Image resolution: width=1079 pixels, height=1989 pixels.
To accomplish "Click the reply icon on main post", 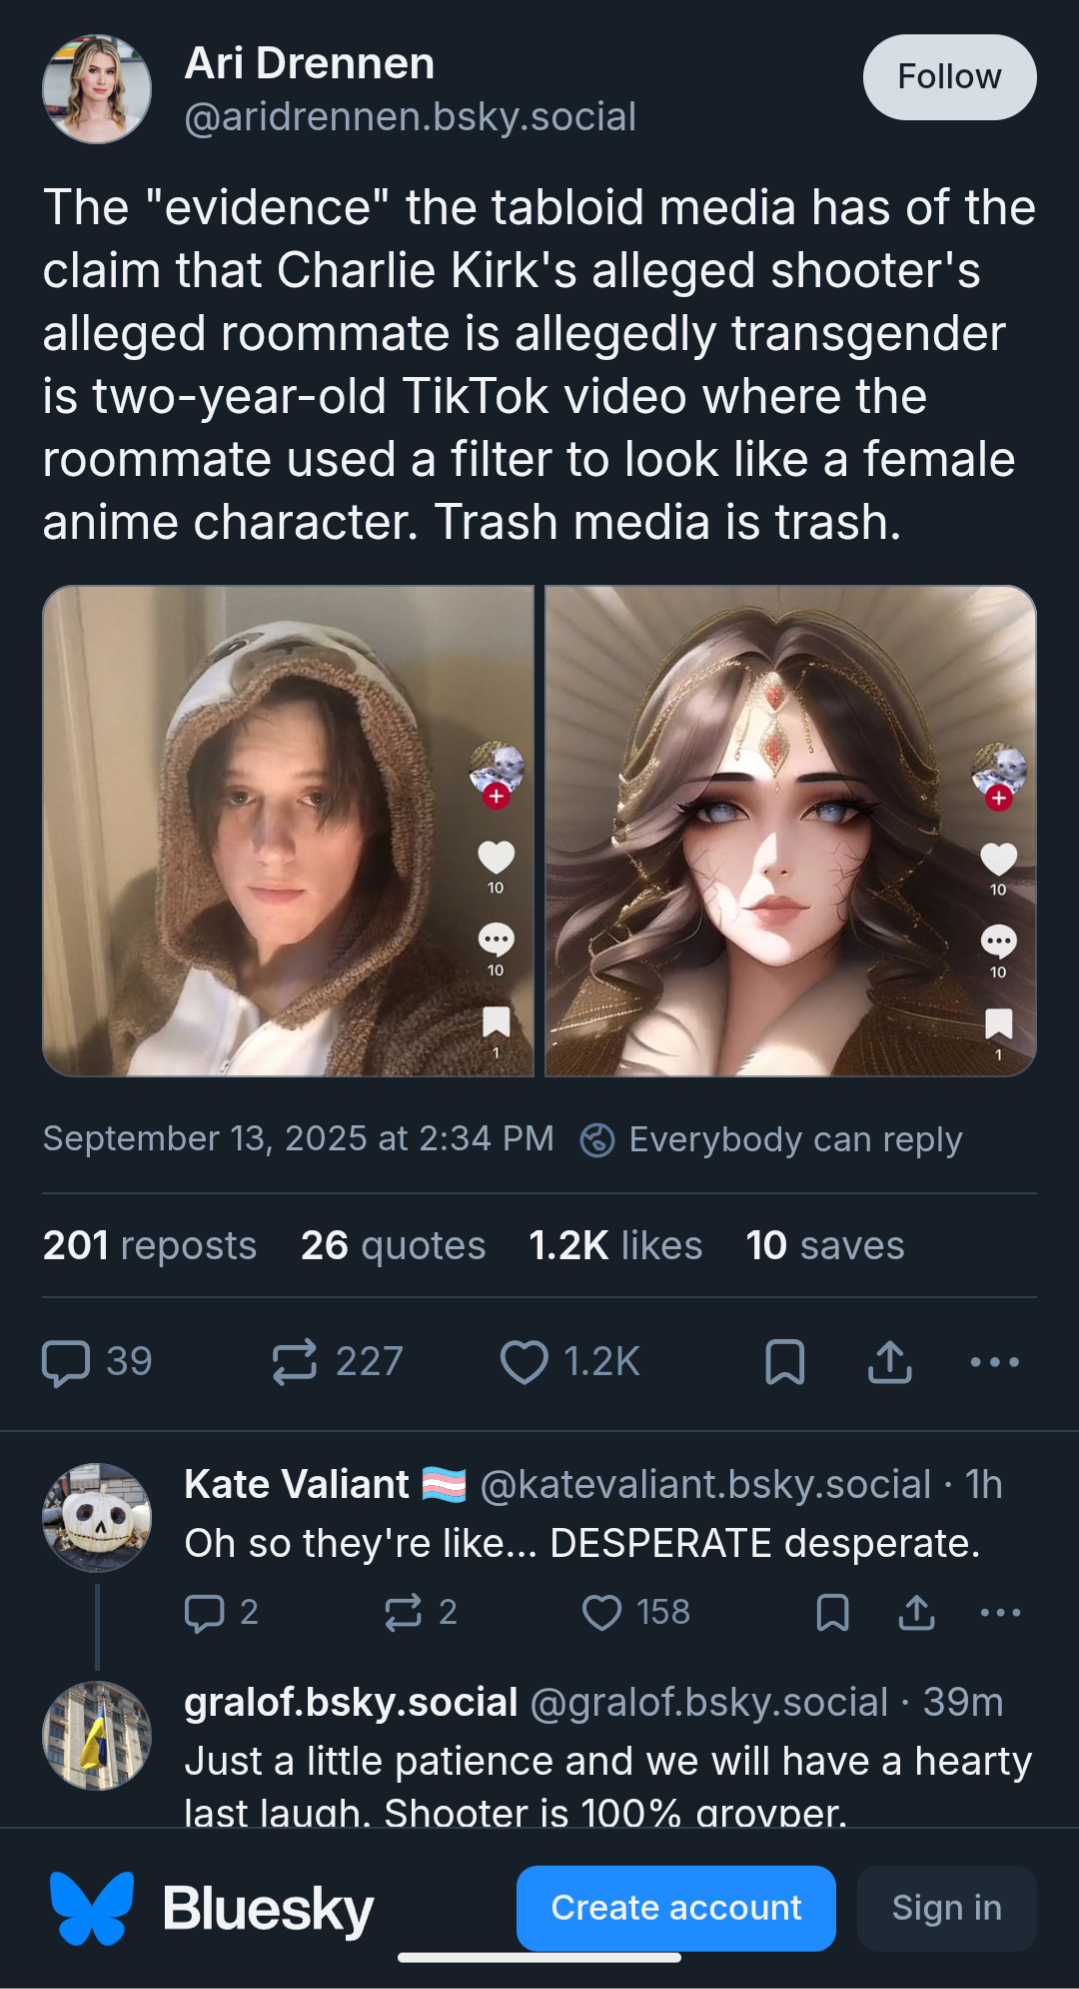I will point(67,1362).
